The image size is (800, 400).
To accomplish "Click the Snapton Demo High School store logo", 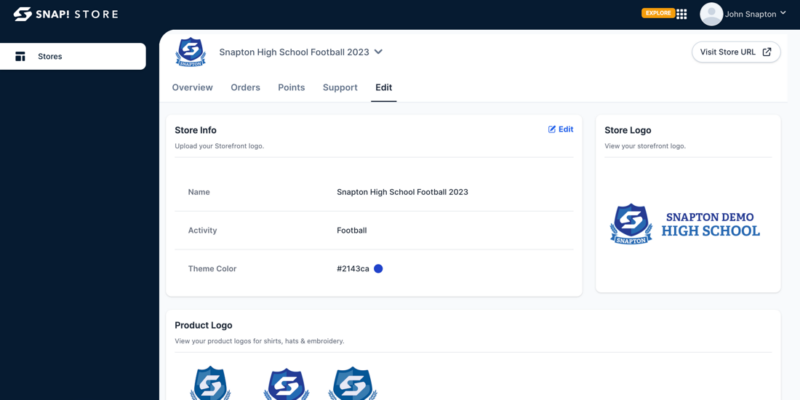I will point(685,224).
